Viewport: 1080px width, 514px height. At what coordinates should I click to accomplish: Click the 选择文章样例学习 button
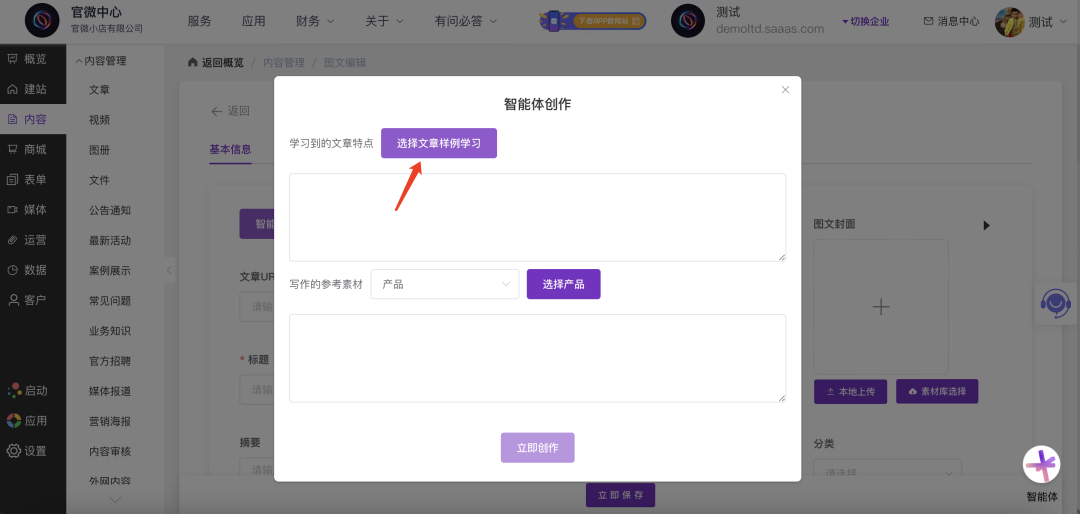[x=438, y=143]
